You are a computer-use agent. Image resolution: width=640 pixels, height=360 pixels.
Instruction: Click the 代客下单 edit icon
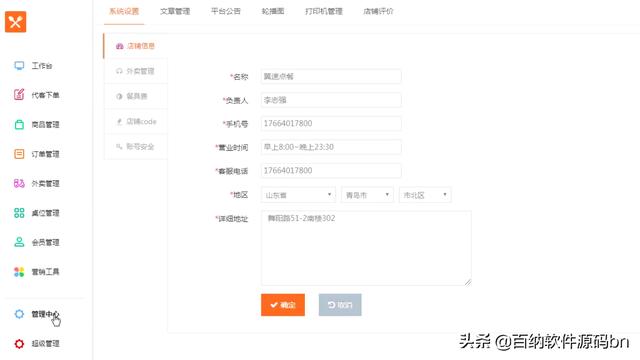pyautogui.click(x=19, y=95)
